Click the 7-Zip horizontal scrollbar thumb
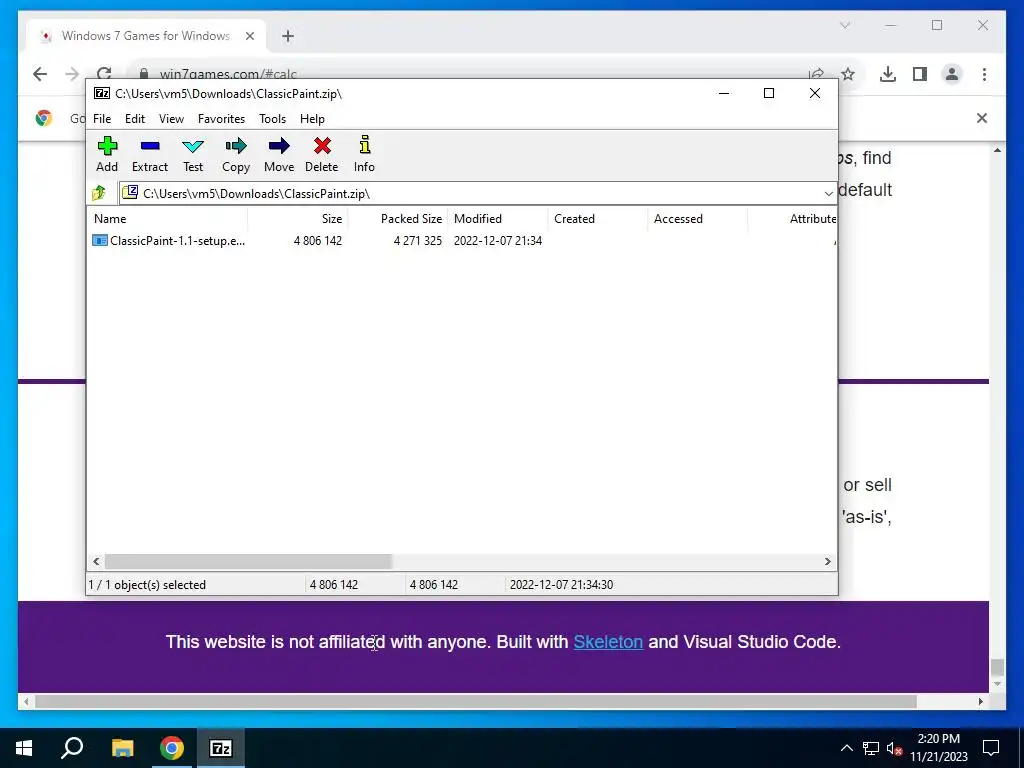Viewport: 1024px width, 768px height. pos(248,562)
